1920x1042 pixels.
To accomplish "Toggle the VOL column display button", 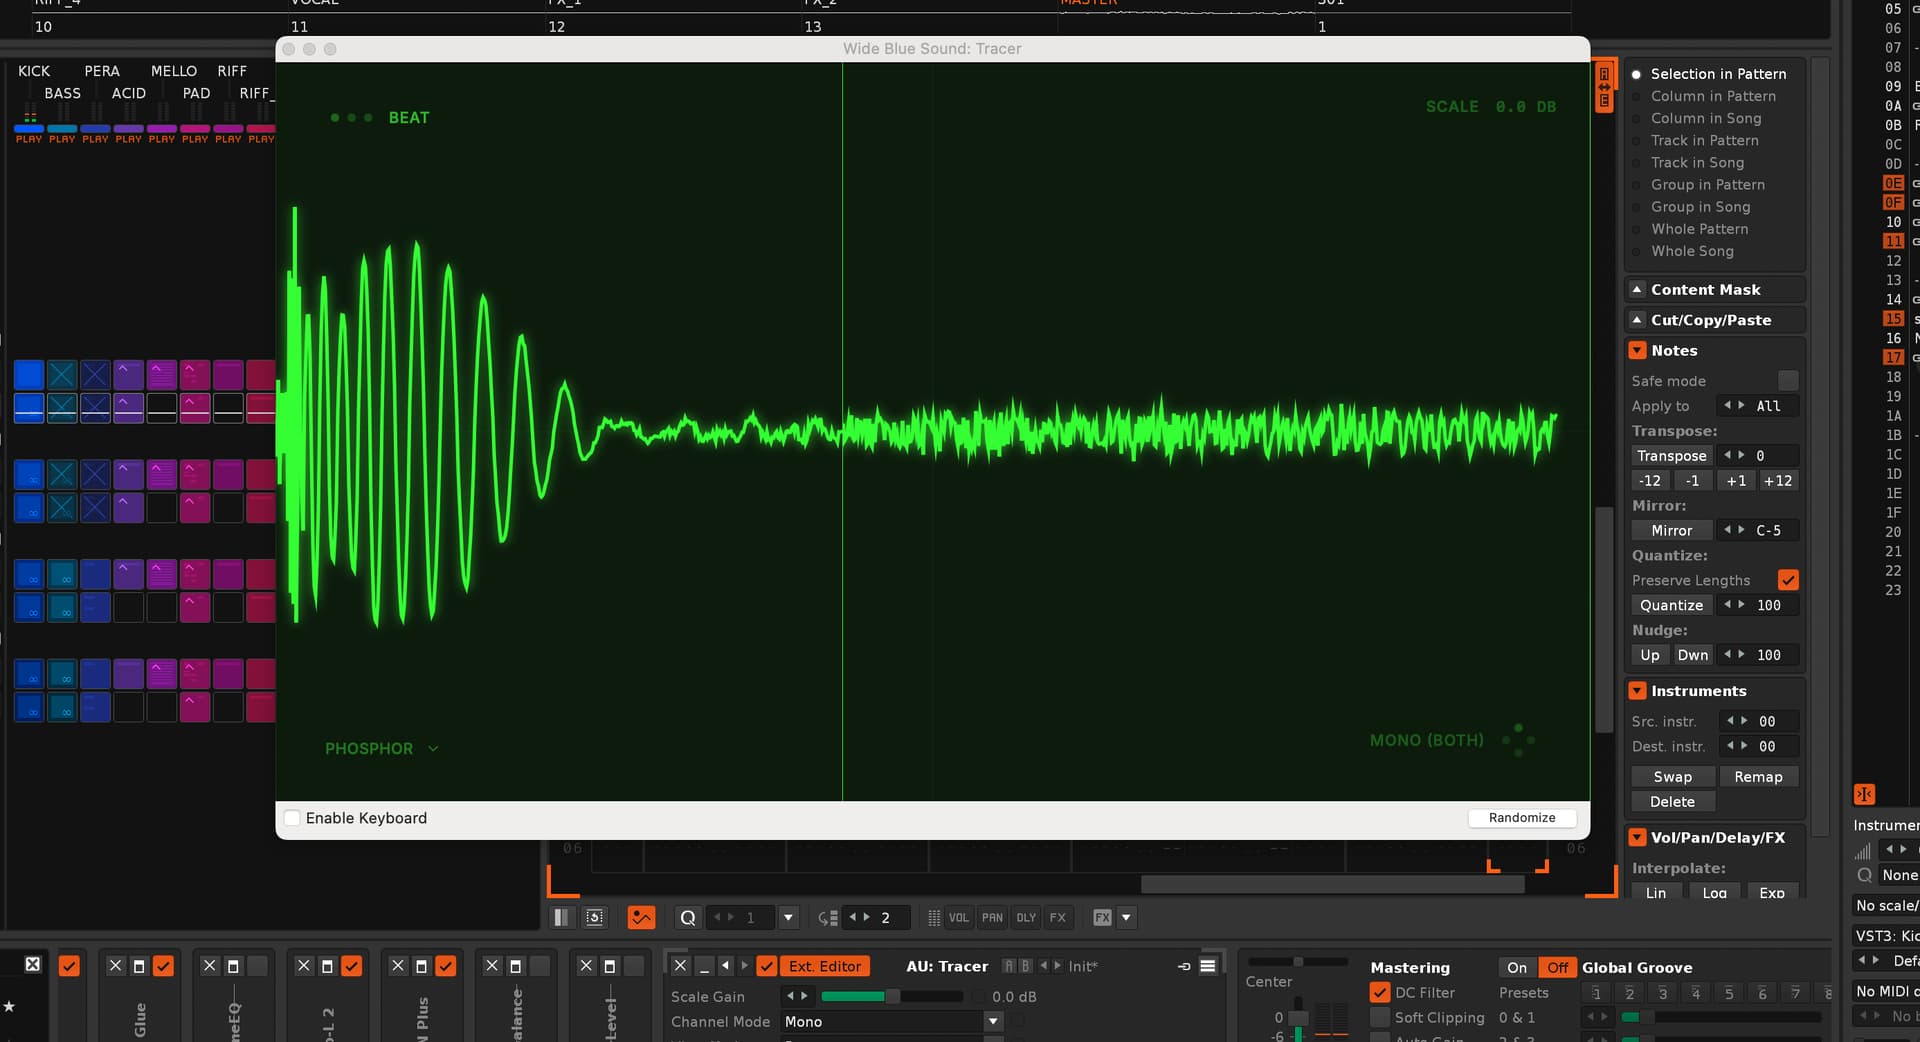I will [x=958, y=918].
